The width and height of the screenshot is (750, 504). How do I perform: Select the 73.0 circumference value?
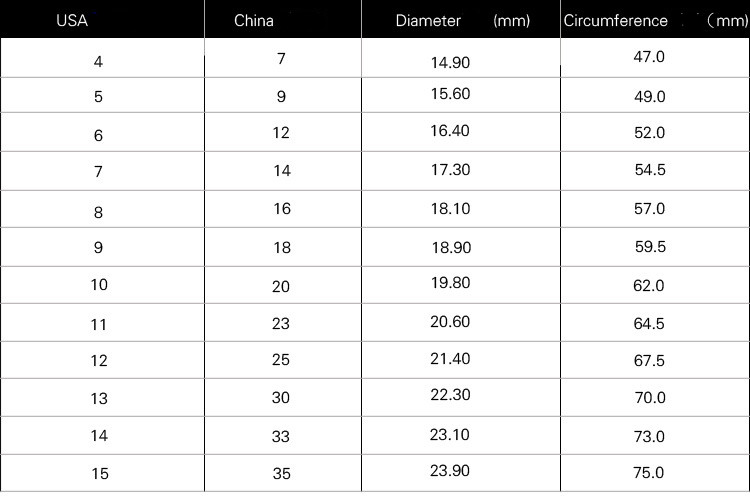[649, 436]
